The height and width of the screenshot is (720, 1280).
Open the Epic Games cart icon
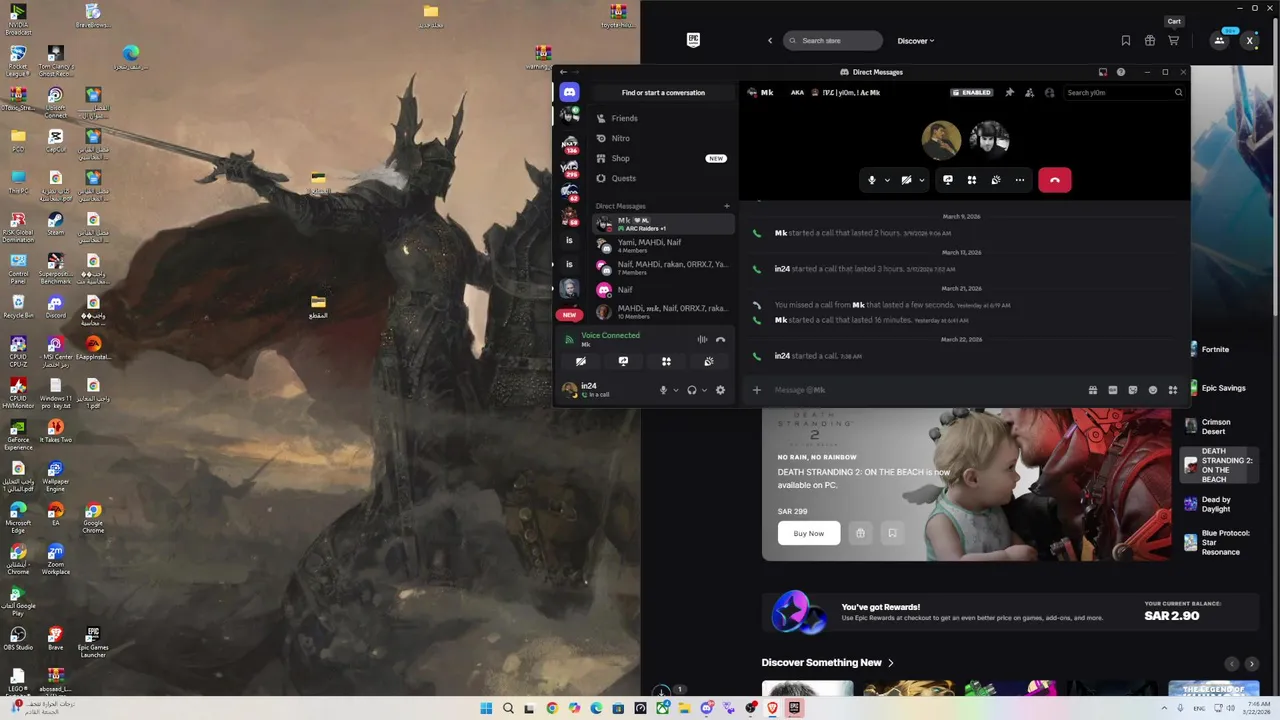pos(1174,41)
